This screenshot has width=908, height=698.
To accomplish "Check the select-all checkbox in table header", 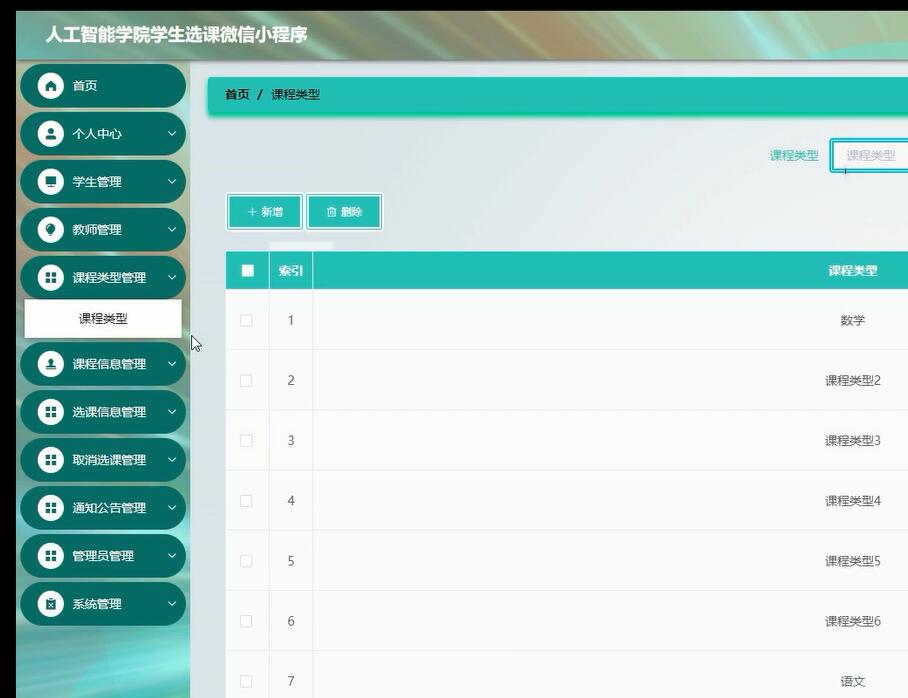I will click(246, 270).
